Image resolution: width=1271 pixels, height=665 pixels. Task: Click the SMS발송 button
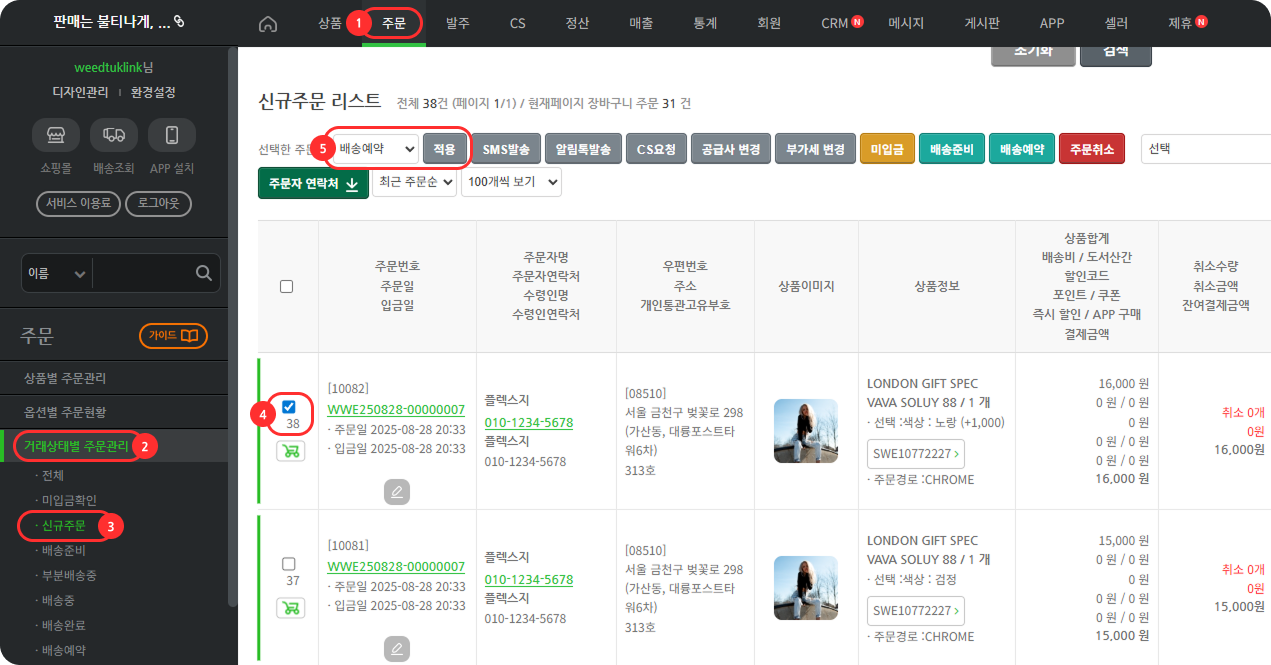[506, 149]
